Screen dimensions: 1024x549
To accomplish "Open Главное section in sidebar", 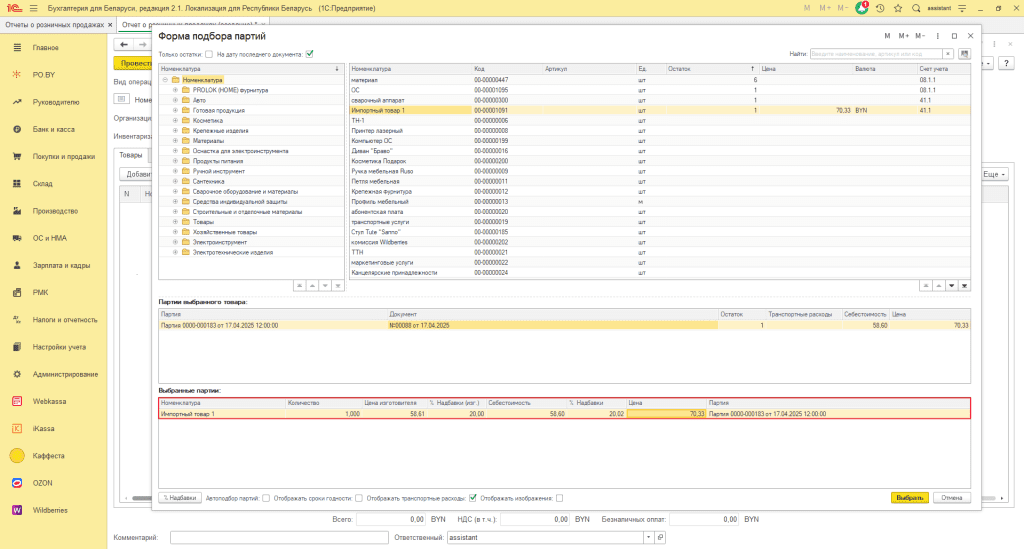I will tap(46, 48).
